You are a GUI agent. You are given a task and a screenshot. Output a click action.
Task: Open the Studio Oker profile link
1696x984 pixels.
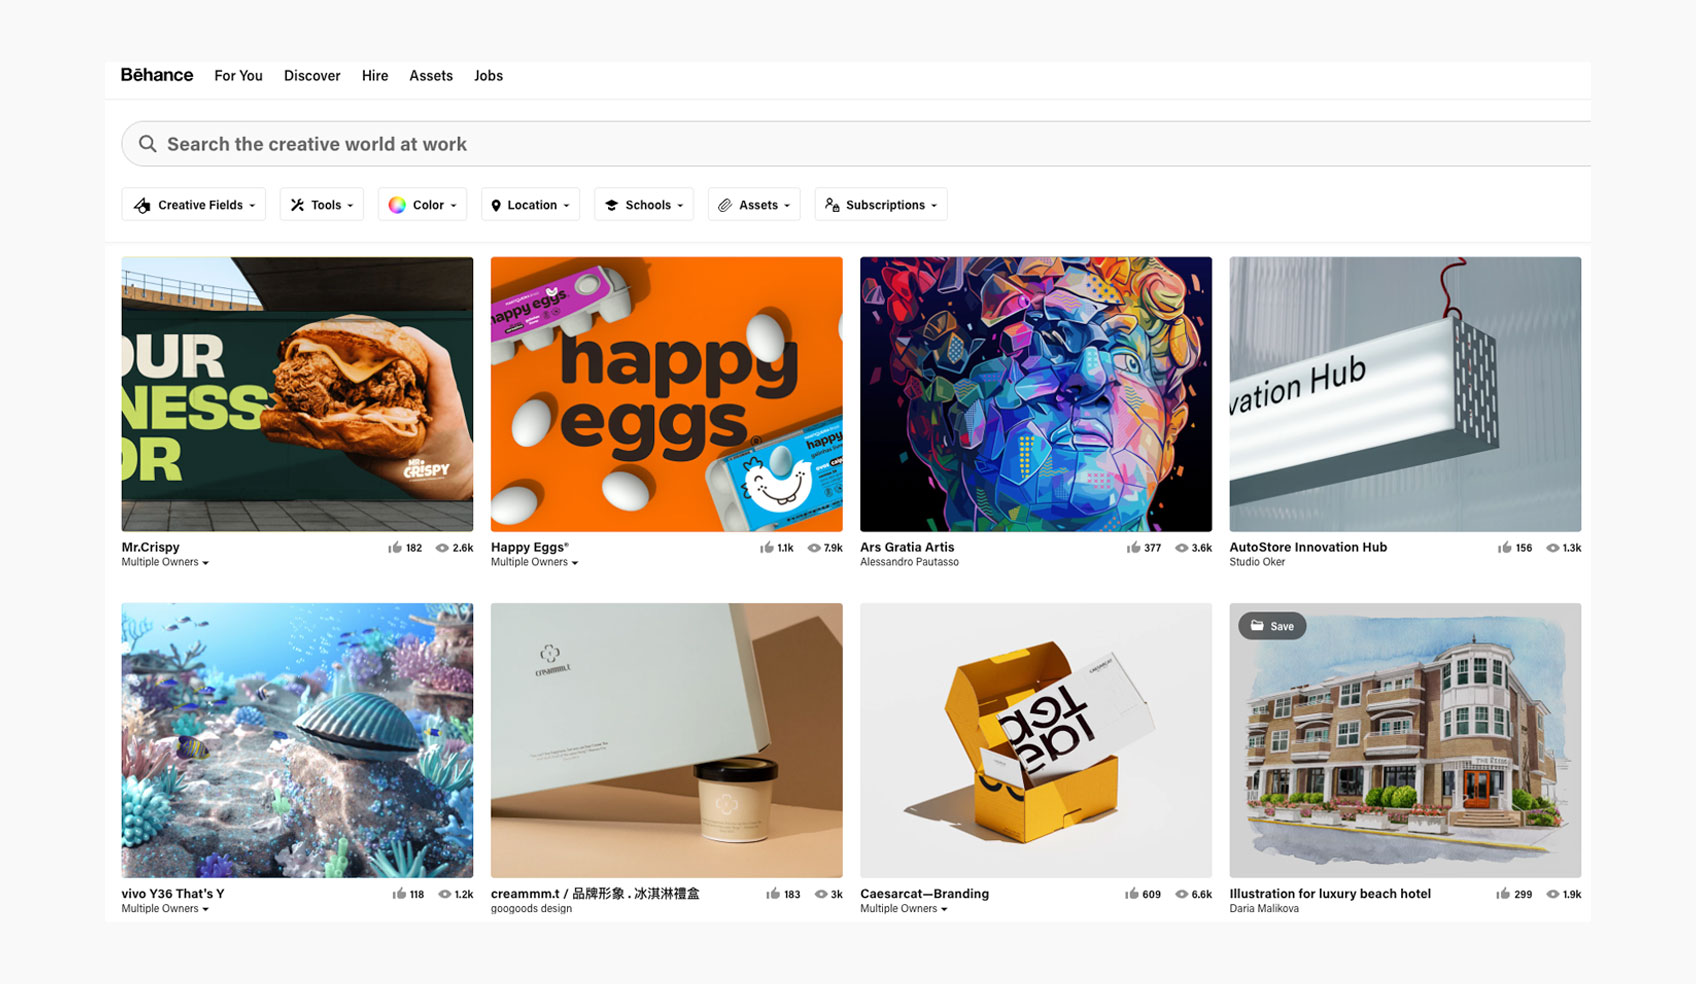click(x=1257, y=562)
